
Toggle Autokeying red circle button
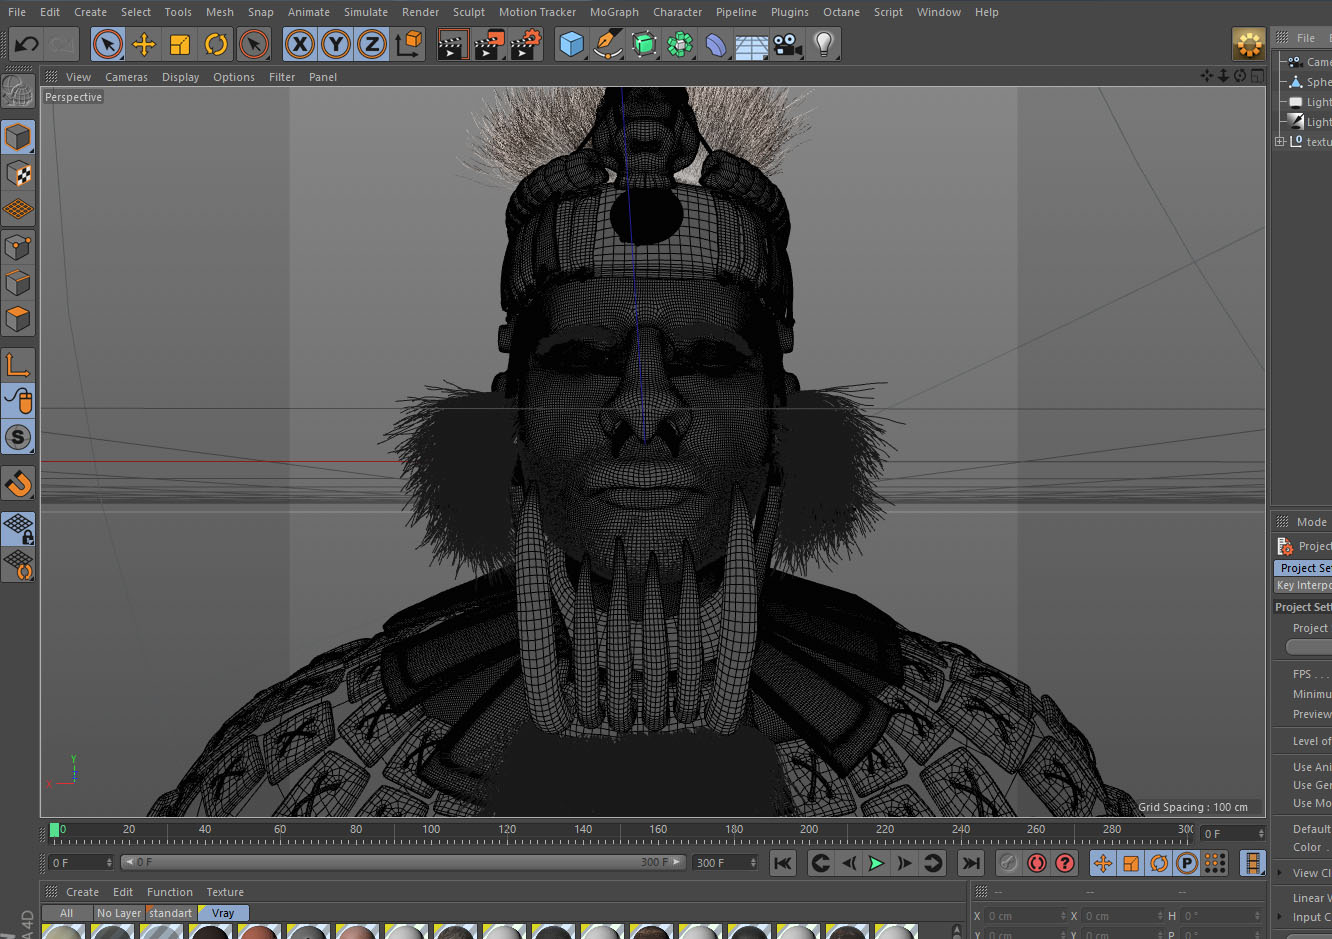pos(1037,863)
